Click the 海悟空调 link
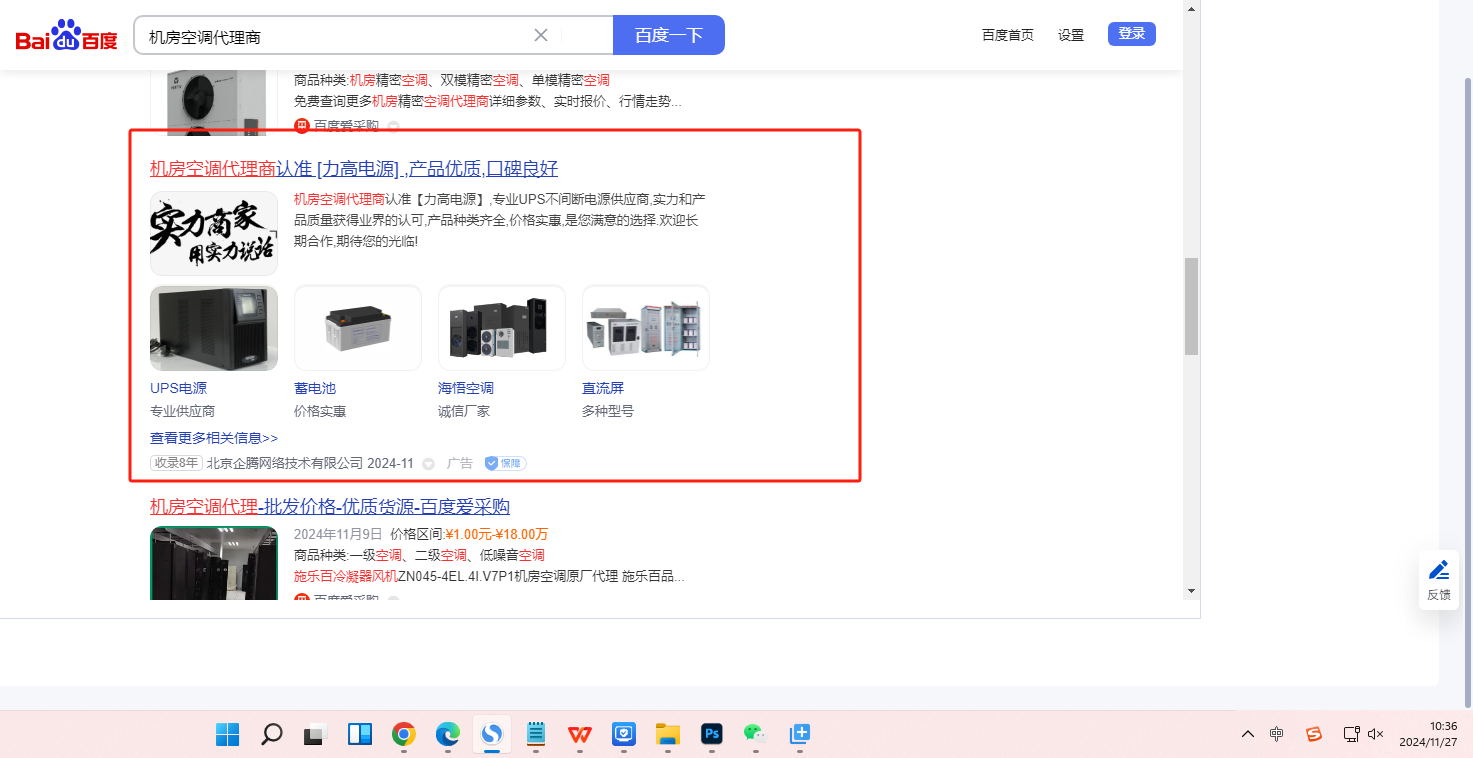This screenshot has width=1473, height=758. coord(466,388)
